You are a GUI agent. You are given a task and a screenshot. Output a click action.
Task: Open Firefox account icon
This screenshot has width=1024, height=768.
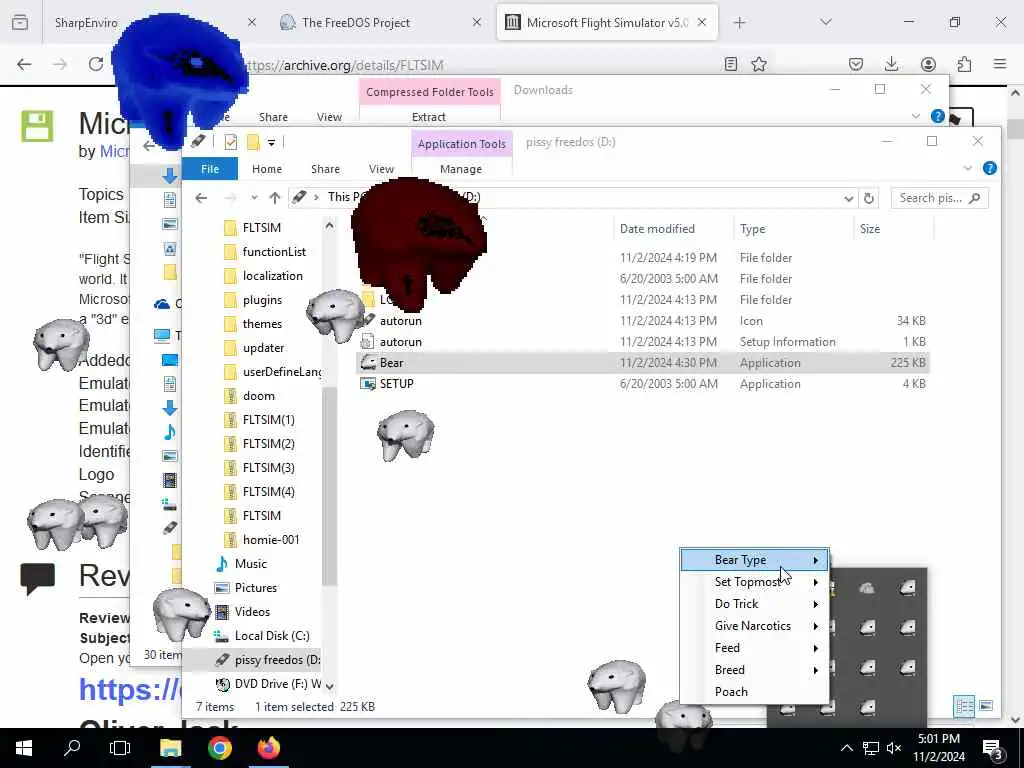[928, 64]
